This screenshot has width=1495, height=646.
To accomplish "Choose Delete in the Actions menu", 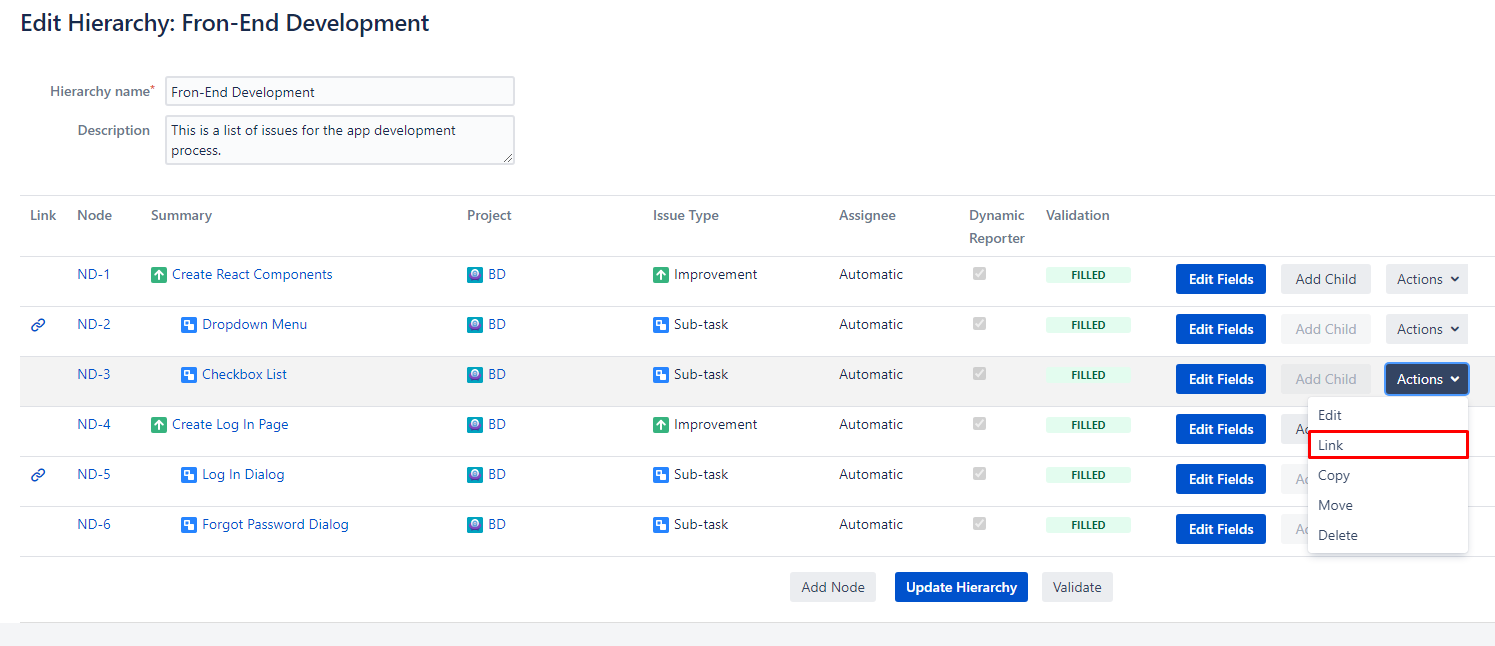I will coord(1338,535).
